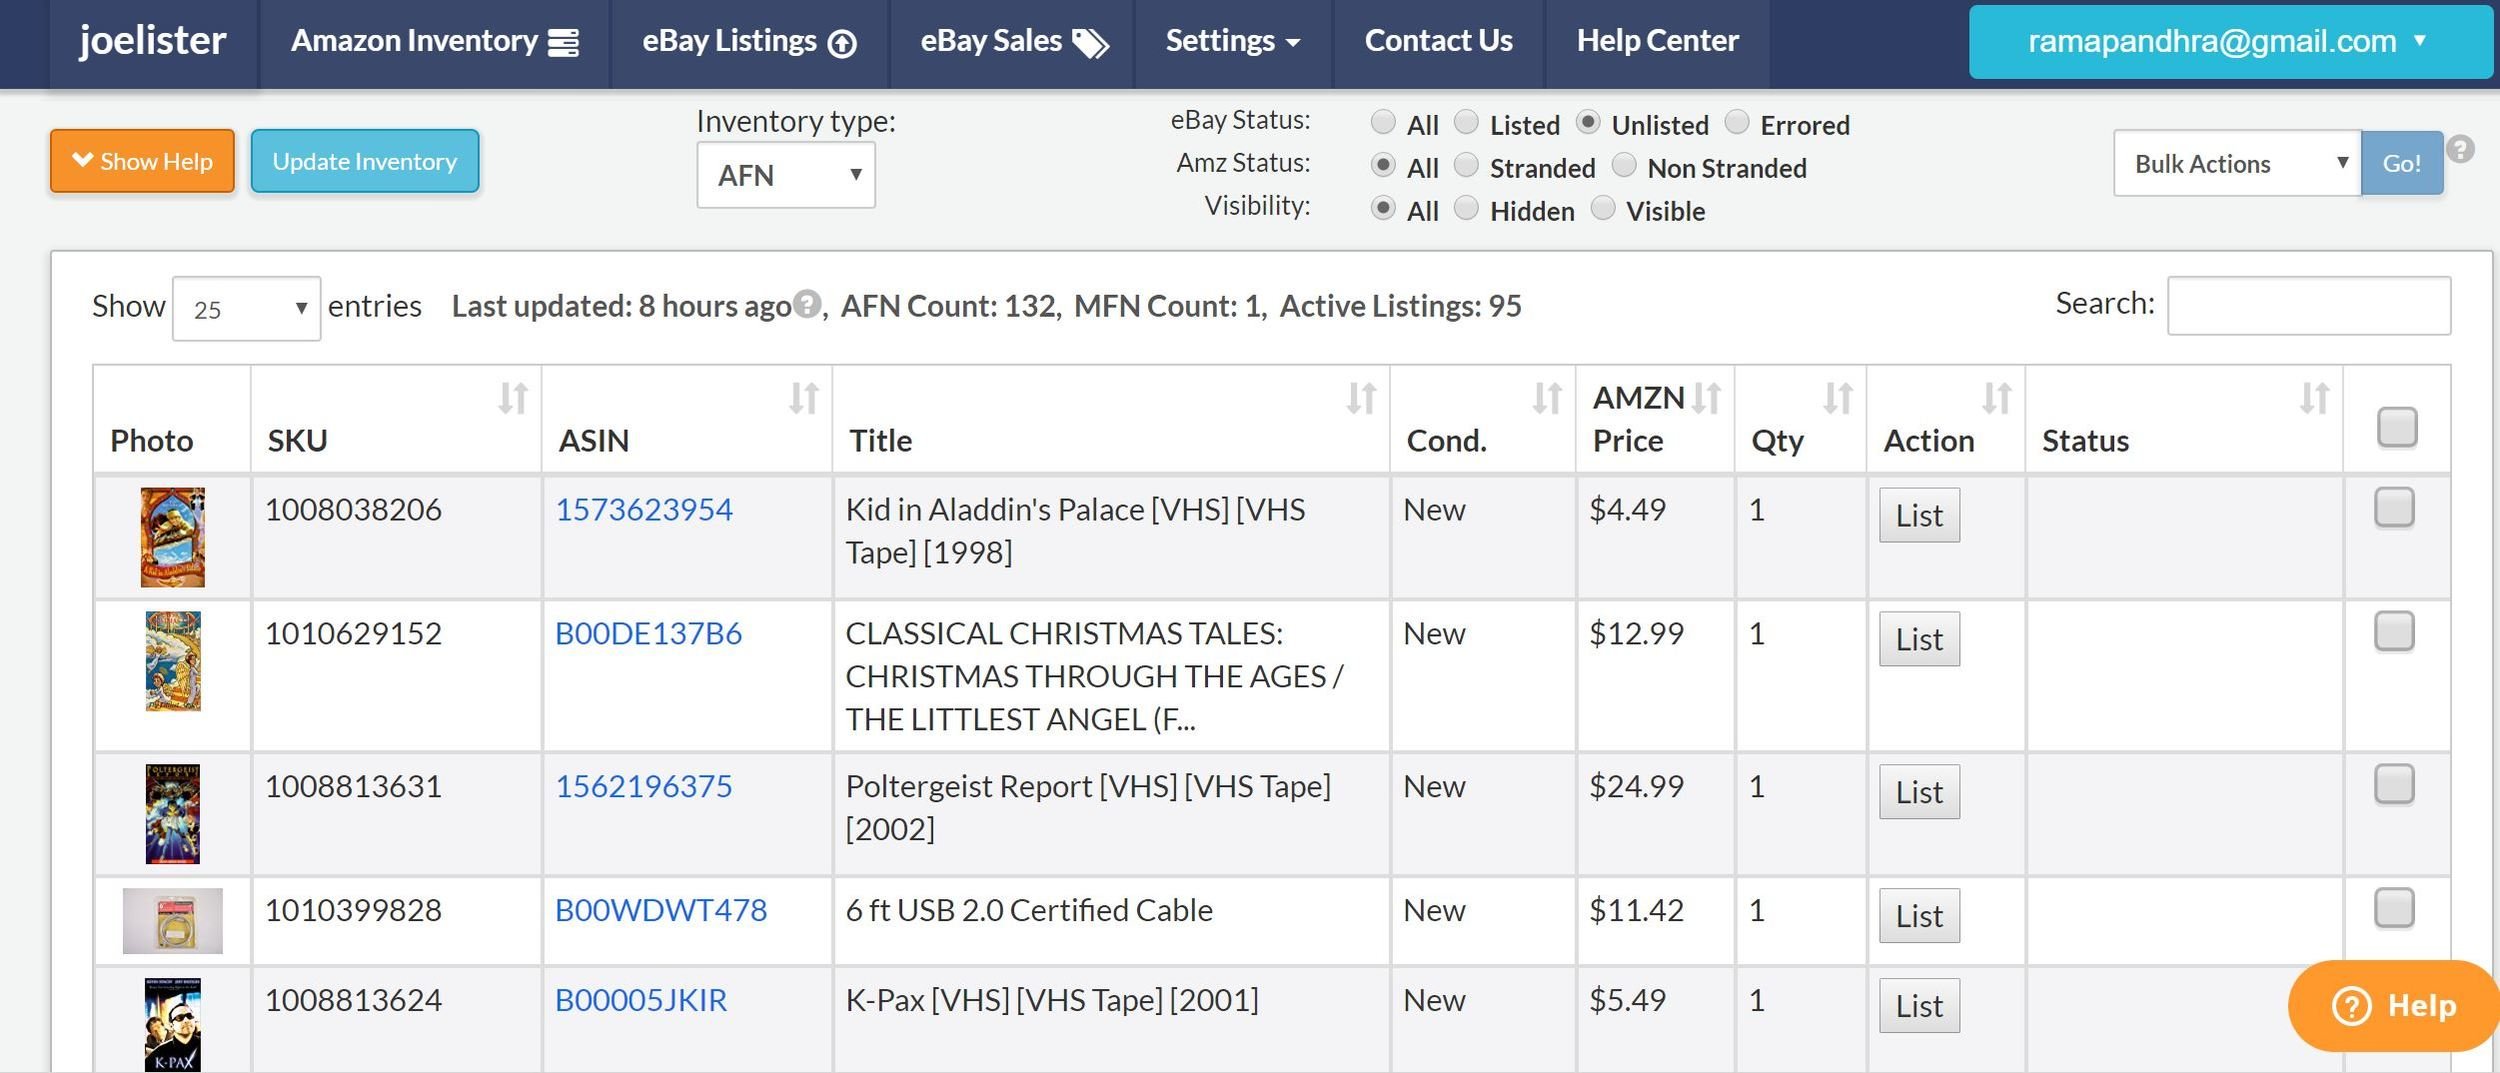The image size is (2500, 1073).
Task: Click the title '6 ft USB 2.0 Certified Cable'
Action: point(1029,911)
